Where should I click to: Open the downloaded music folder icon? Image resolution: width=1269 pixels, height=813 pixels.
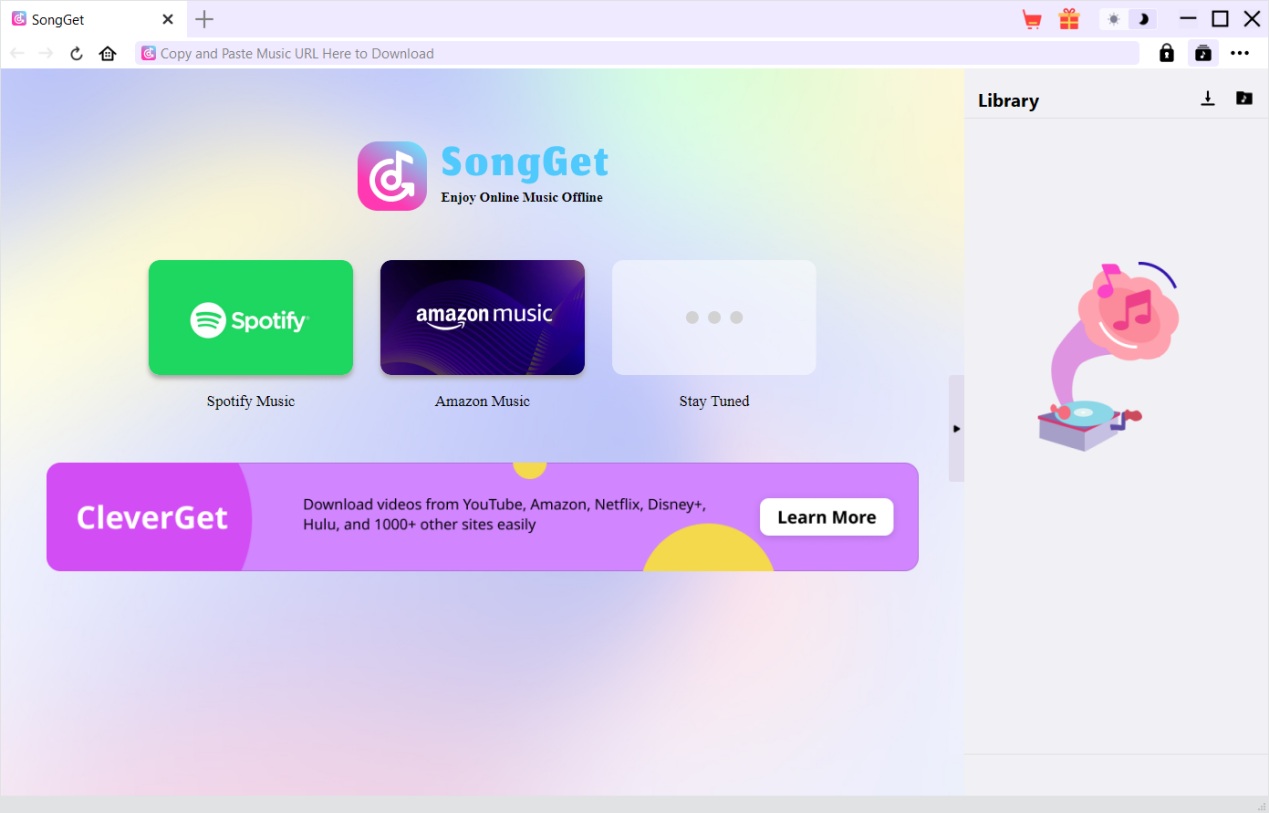1244,98
